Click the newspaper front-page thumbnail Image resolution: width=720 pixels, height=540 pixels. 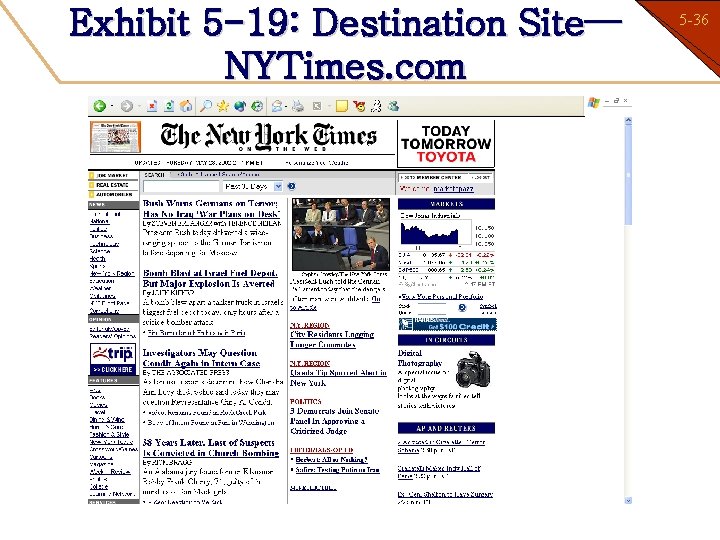click(115, 137)
